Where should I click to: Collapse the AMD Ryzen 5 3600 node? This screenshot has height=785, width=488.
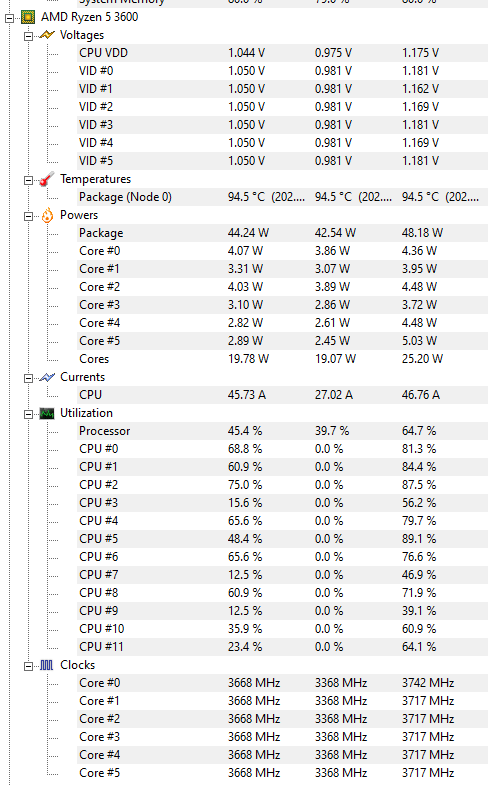click(10, 19)
